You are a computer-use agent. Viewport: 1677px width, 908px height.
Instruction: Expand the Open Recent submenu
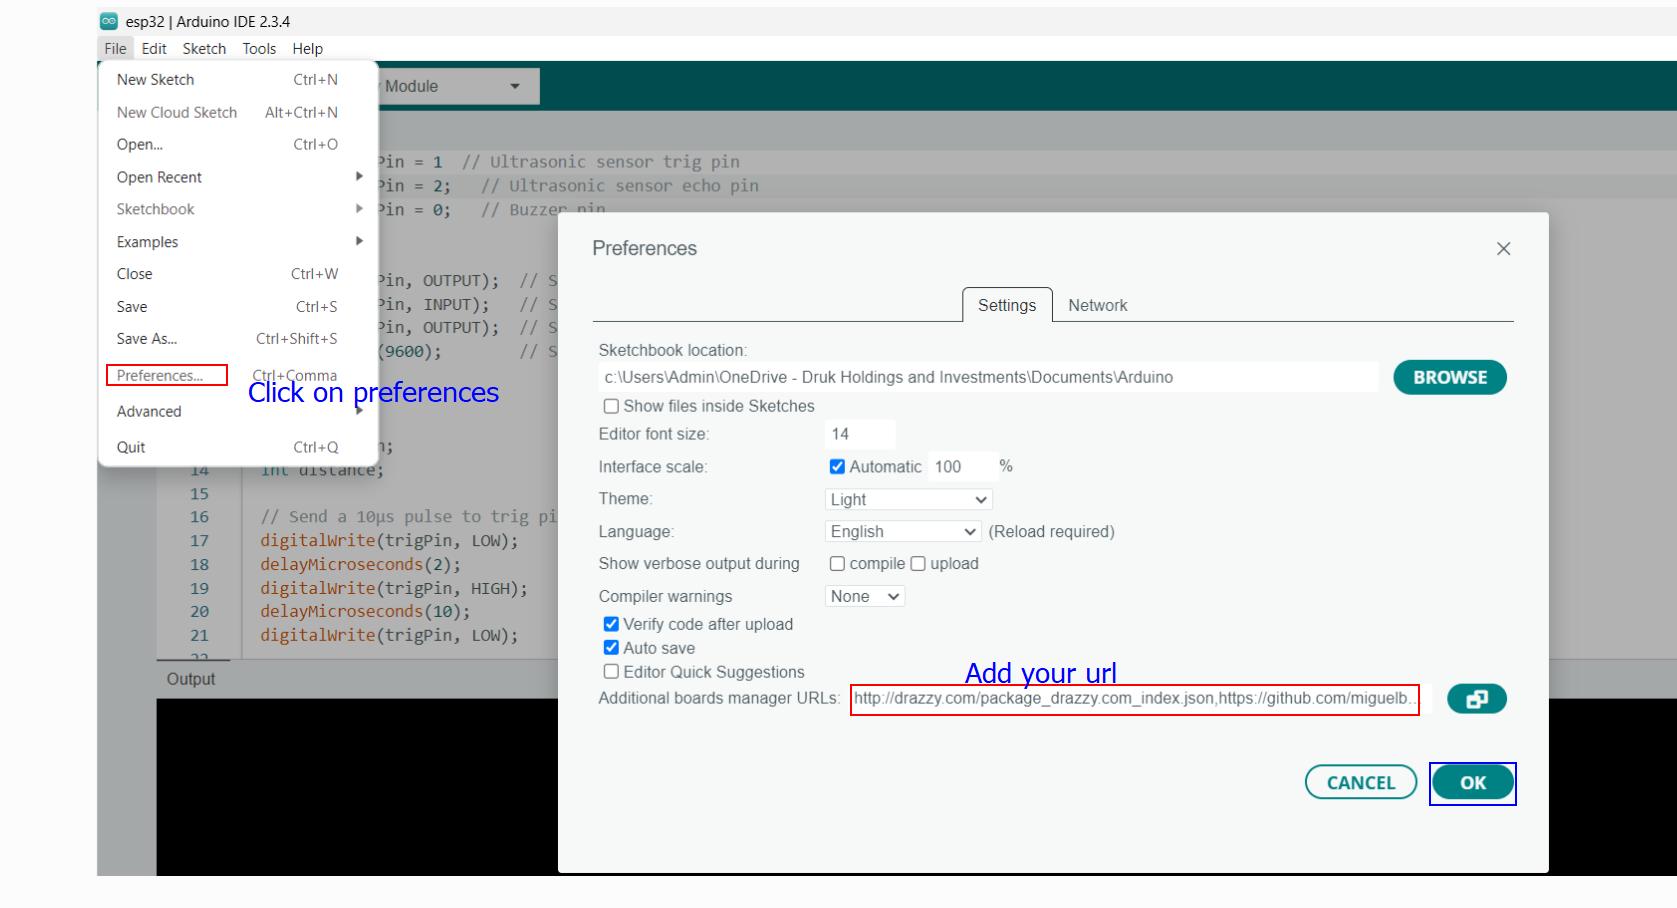tap(238, 177)
